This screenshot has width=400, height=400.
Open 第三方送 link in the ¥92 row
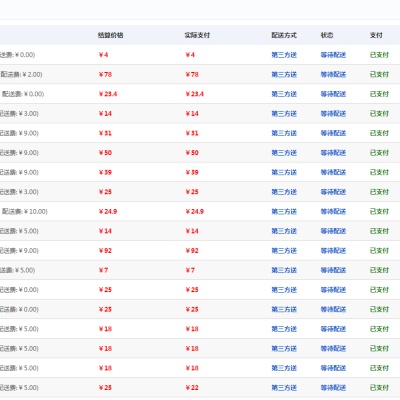284,251
